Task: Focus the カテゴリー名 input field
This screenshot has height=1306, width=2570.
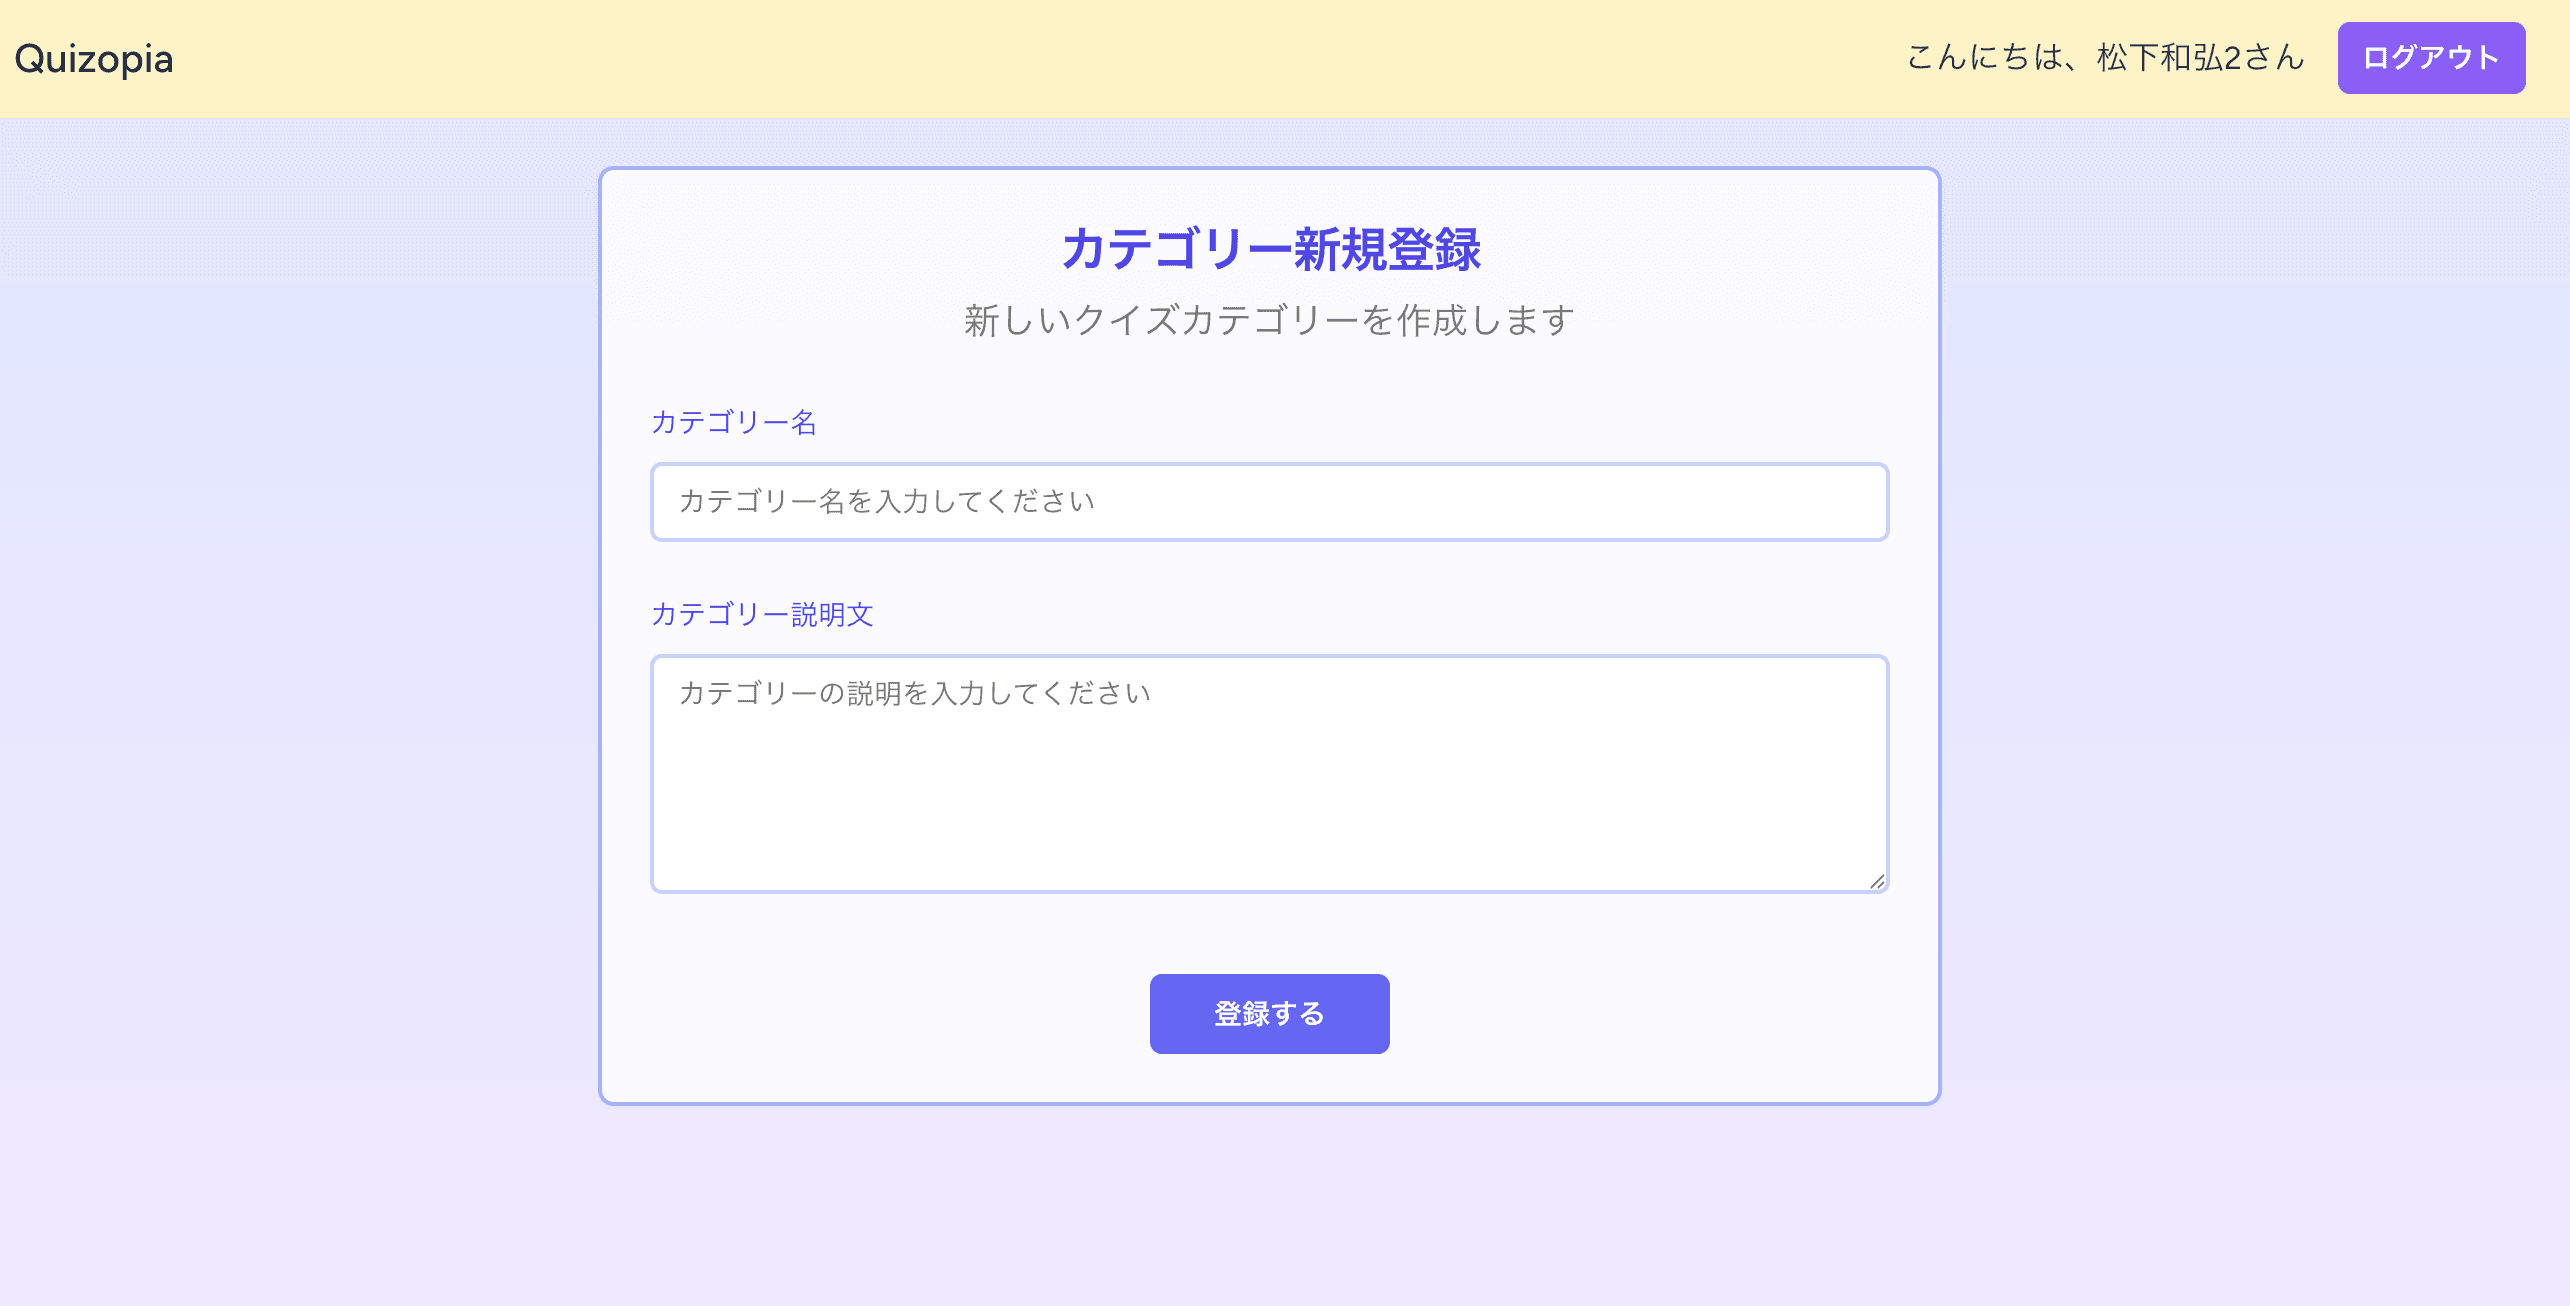Action: tap(1269, 502)
